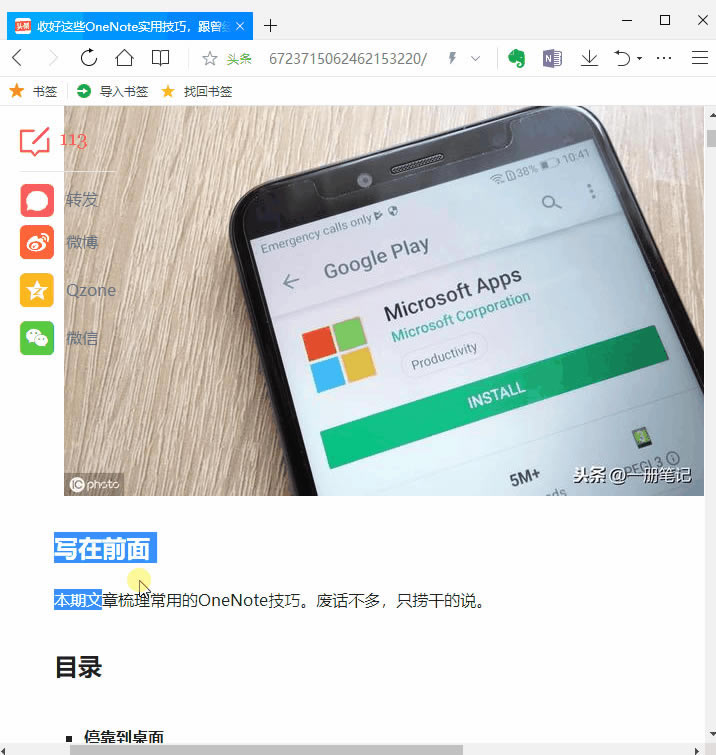The width and height of the screenshot is (716, 755).
Task: Expand the address bar dropdown arrow
Action: click(x=475, y=59)
